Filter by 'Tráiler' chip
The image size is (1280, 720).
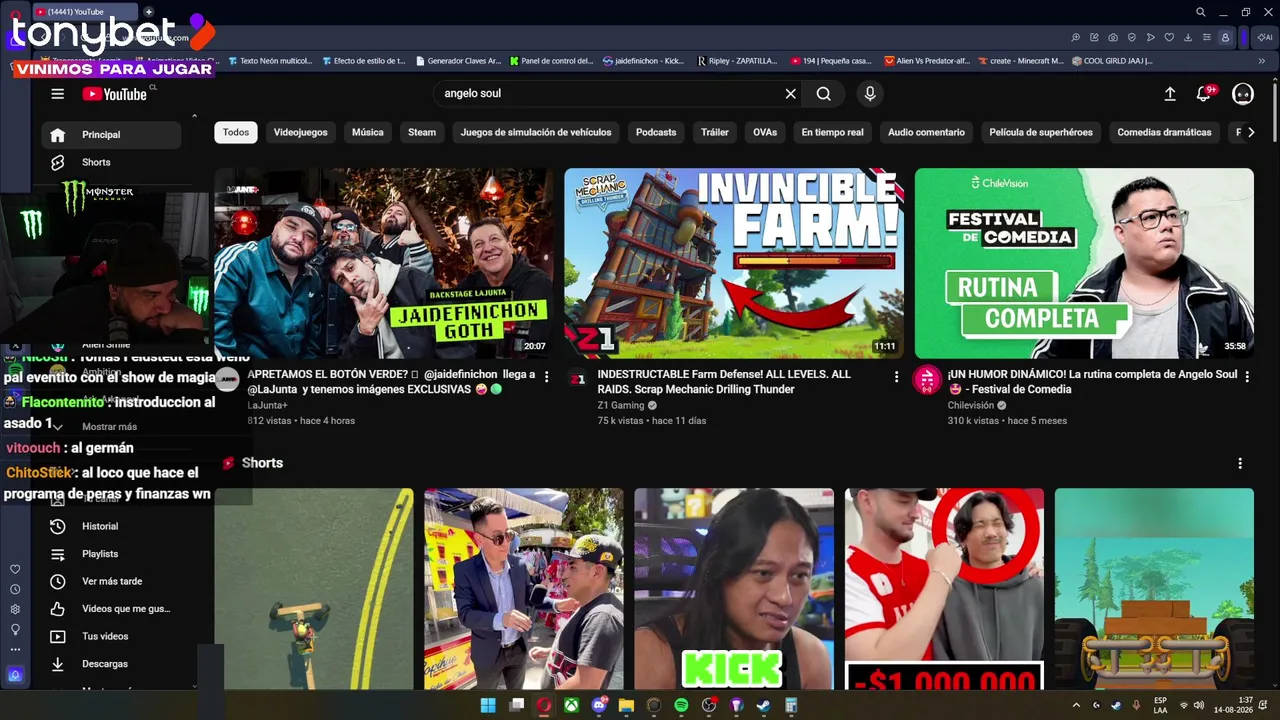coord(715,132)
